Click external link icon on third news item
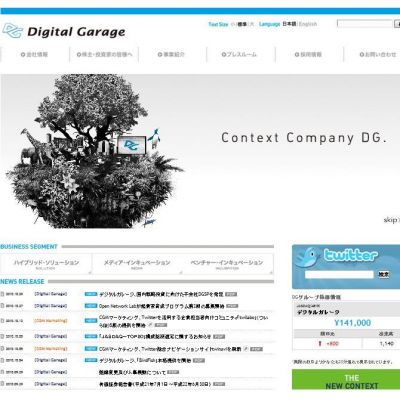Viewport: 400px width, 399px height. [150, 325]
